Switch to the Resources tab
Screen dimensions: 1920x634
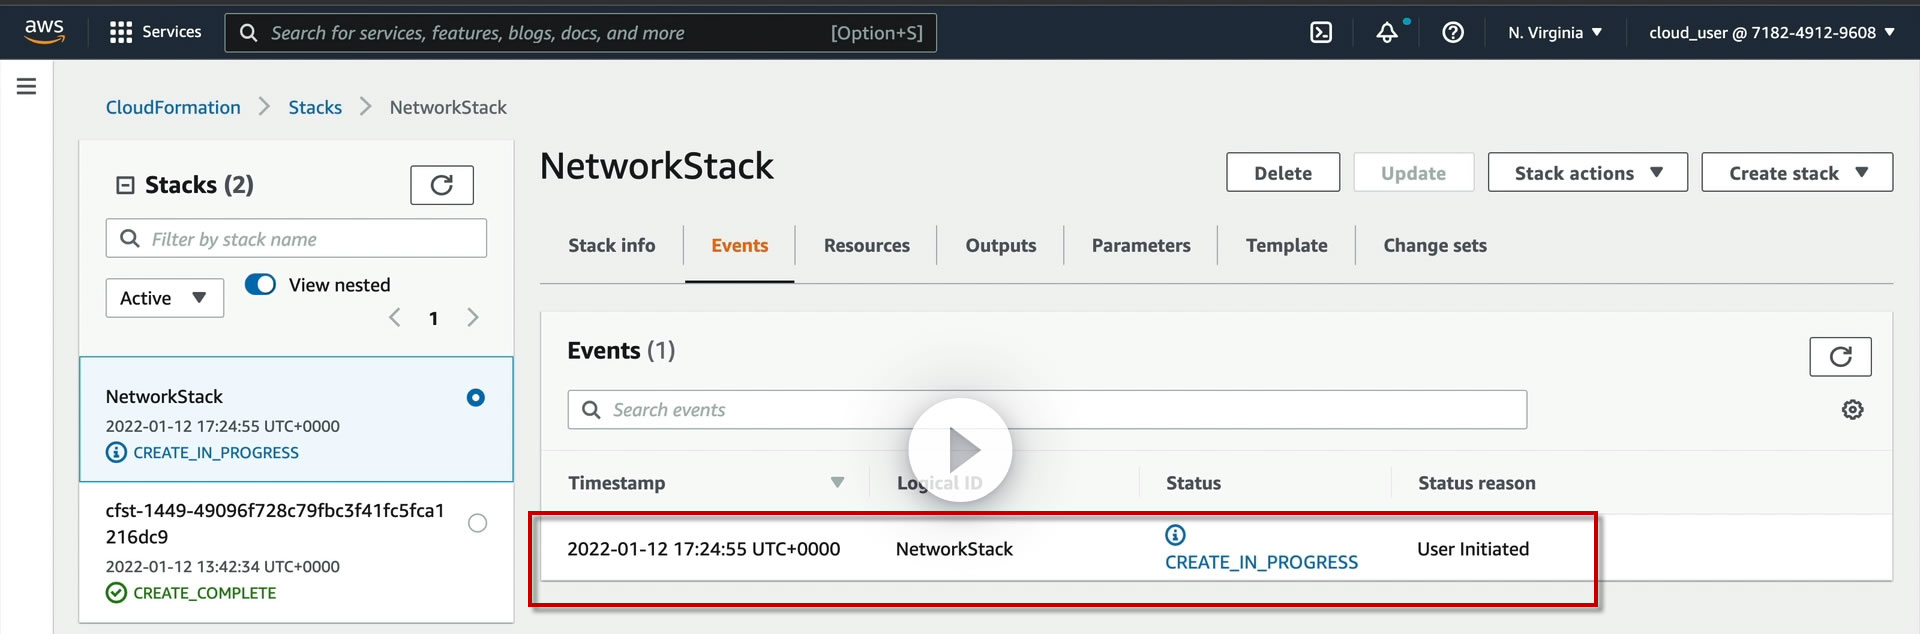click(866, 246)
